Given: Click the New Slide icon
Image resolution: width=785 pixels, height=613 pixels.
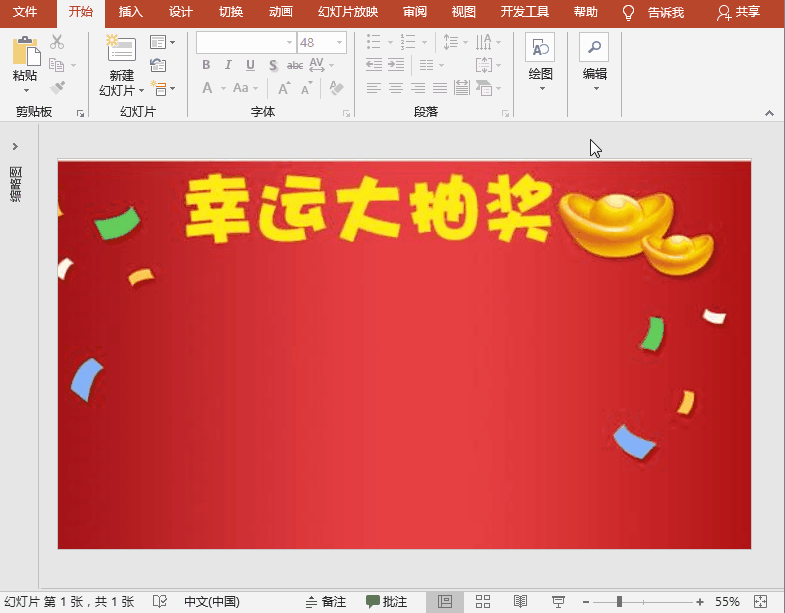Looking at the screenshot, I should 121,49.
